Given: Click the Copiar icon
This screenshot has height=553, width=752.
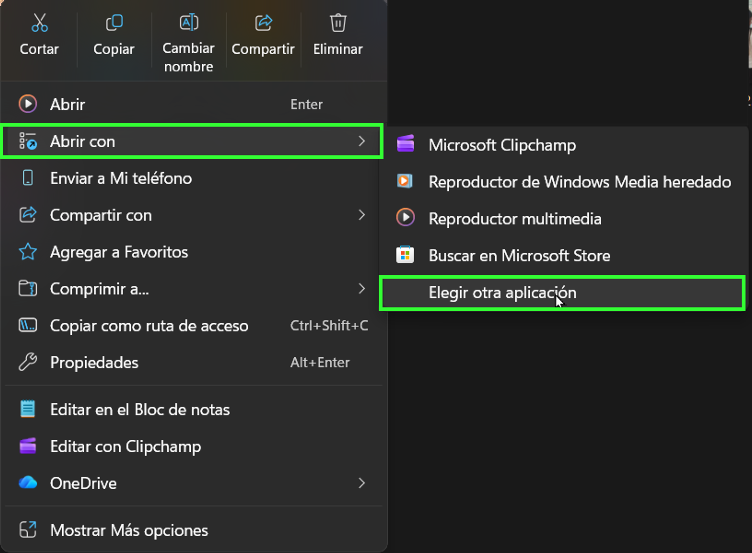Looking at the screenshot, I should point(114,23).
